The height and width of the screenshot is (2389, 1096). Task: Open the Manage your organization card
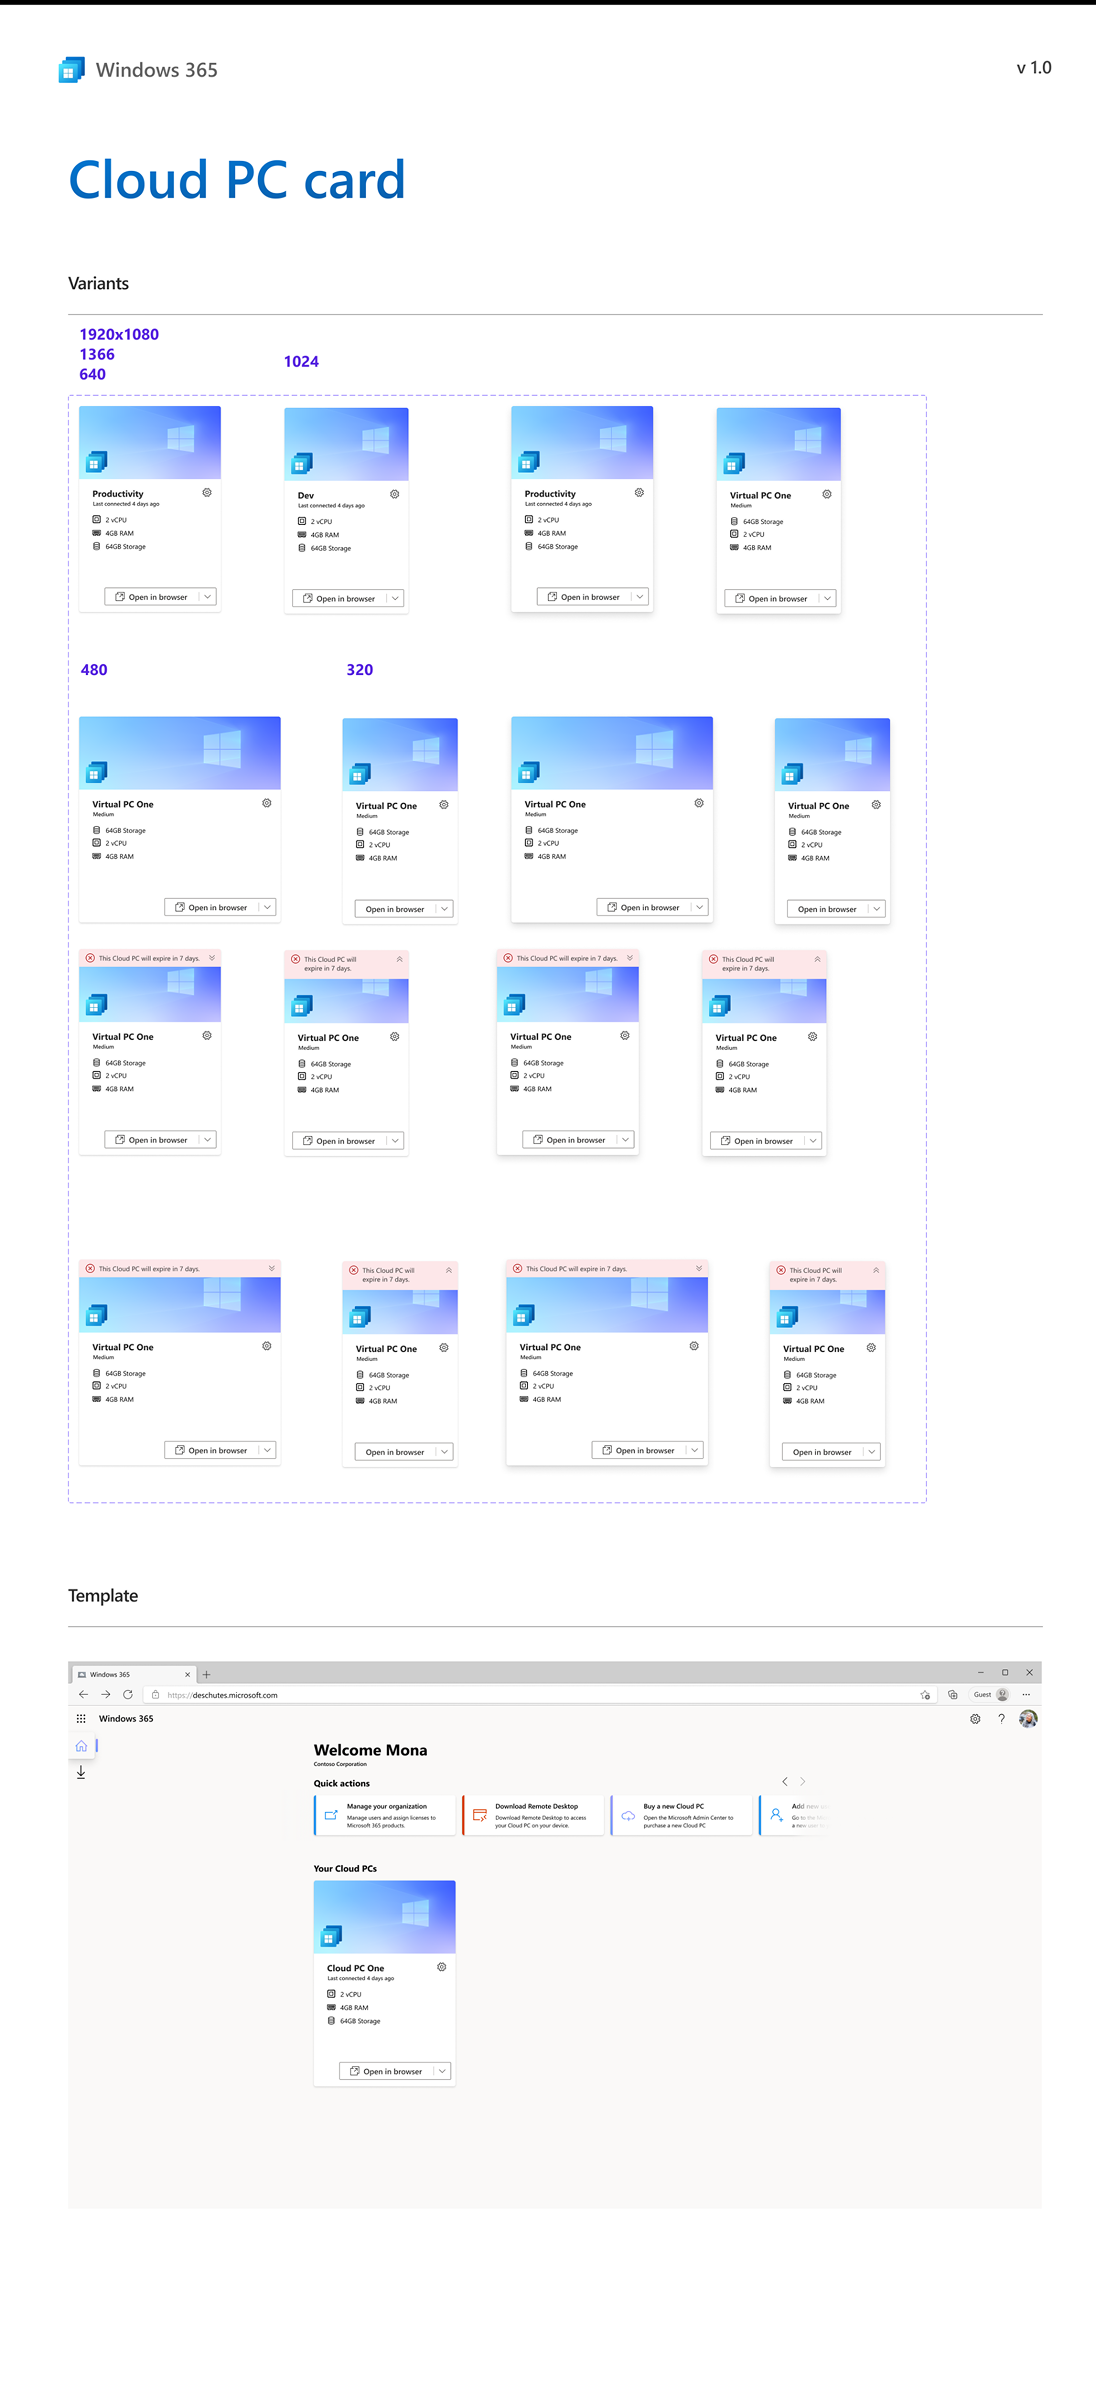[x=385, y=1815]
